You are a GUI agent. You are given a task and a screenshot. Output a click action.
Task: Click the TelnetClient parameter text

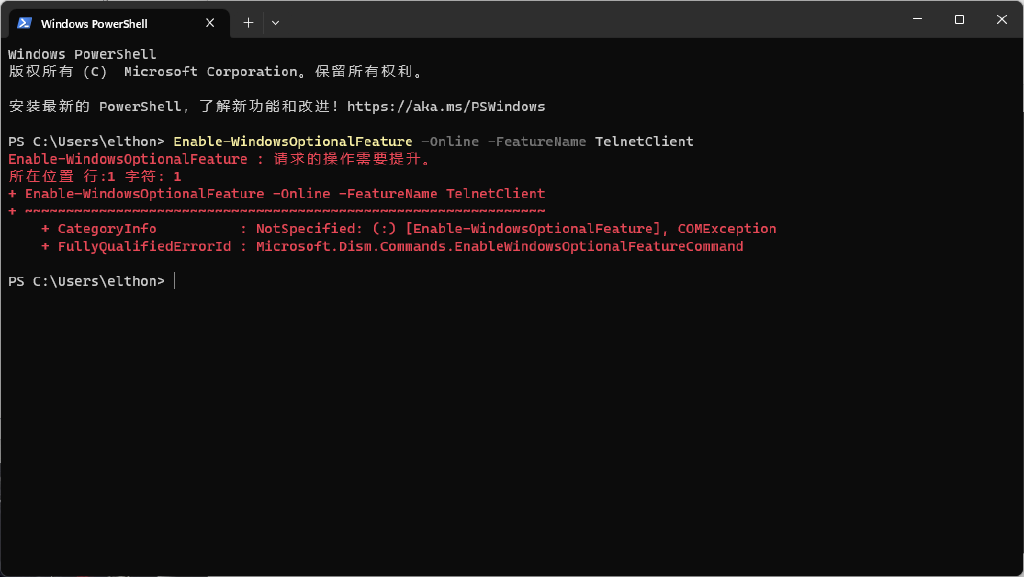click(x=644, y=141)
